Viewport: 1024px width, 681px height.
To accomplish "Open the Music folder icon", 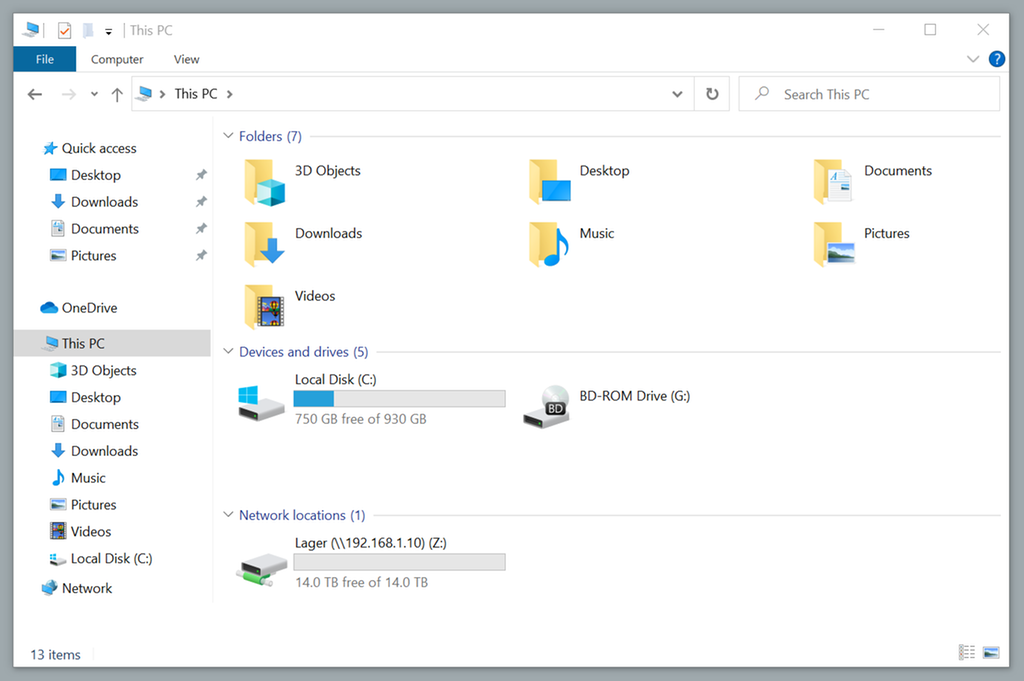I will click(549, 244).
